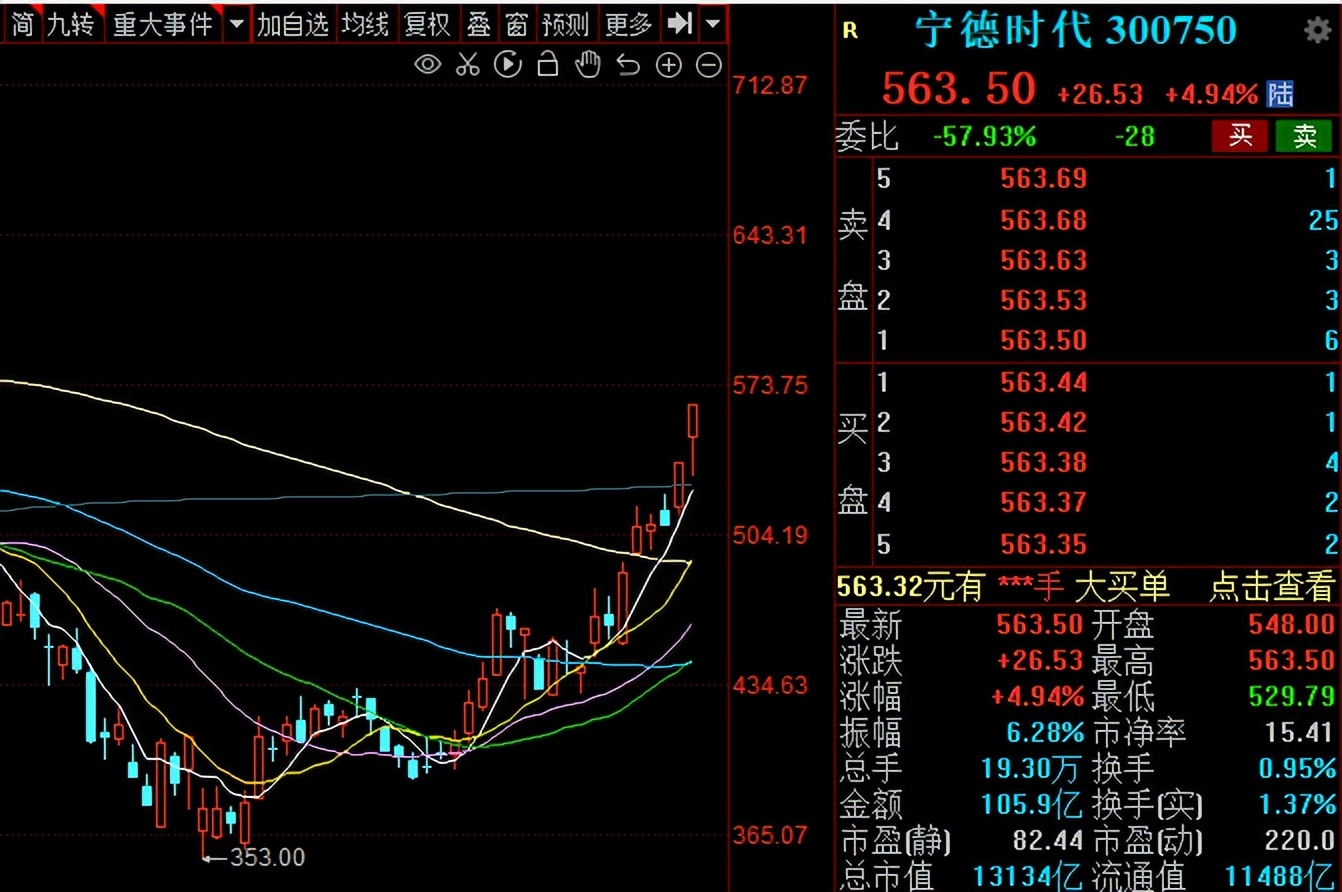
Task: Select buy level 1 price 563.44
Action: tap(1043, 382)
